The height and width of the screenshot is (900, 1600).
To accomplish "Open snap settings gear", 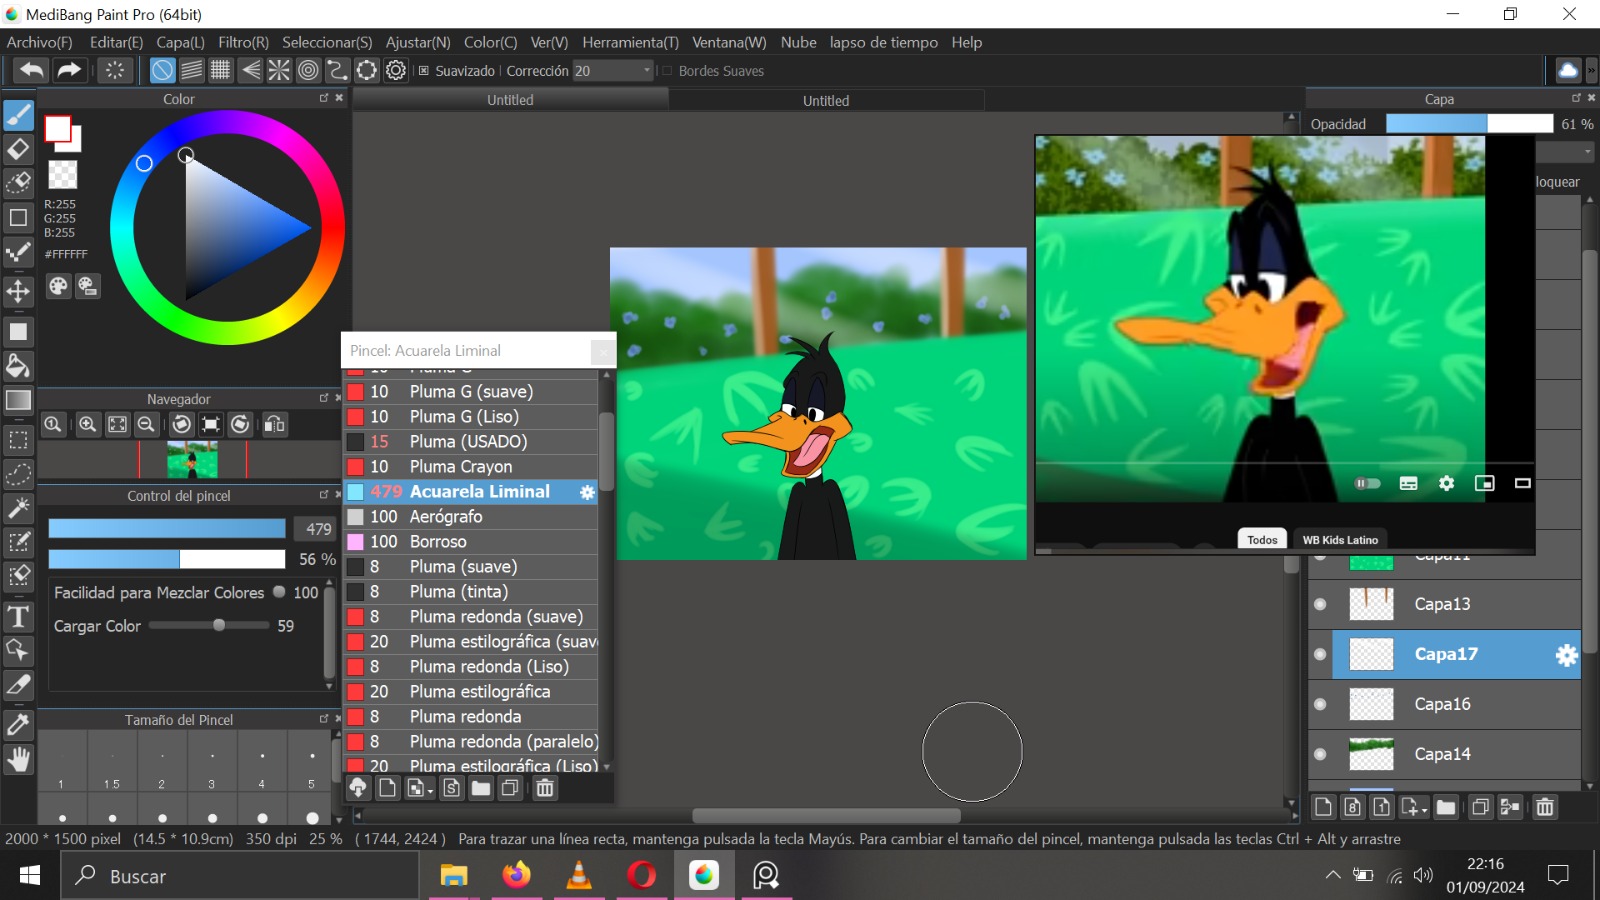I will click(x=396, y=70).
